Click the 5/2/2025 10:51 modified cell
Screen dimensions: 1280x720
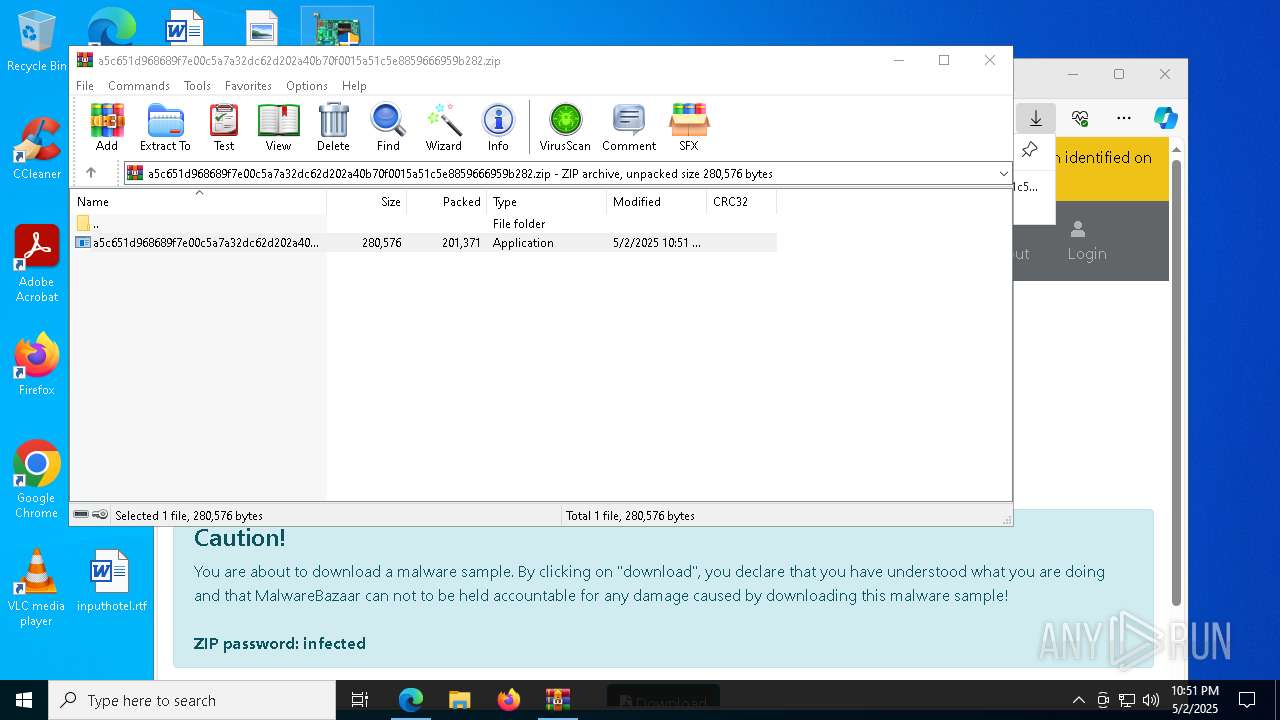[656, 243]
